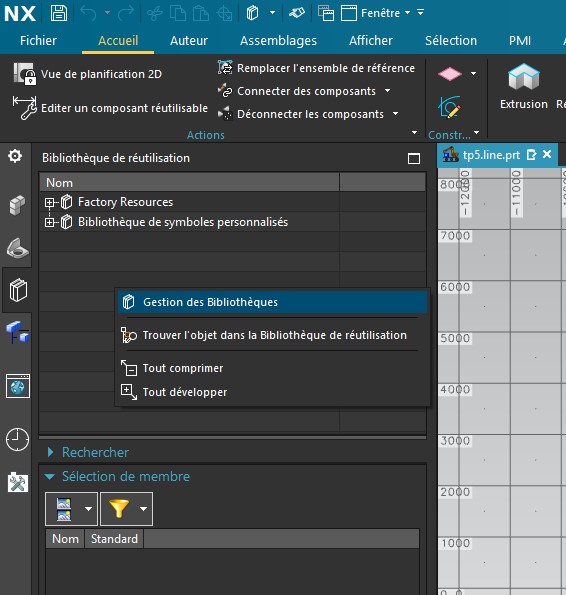This screenshot has height=595, width=566.
Task: Select the sketch Constr... pencil icon
Action: [450, 108]
